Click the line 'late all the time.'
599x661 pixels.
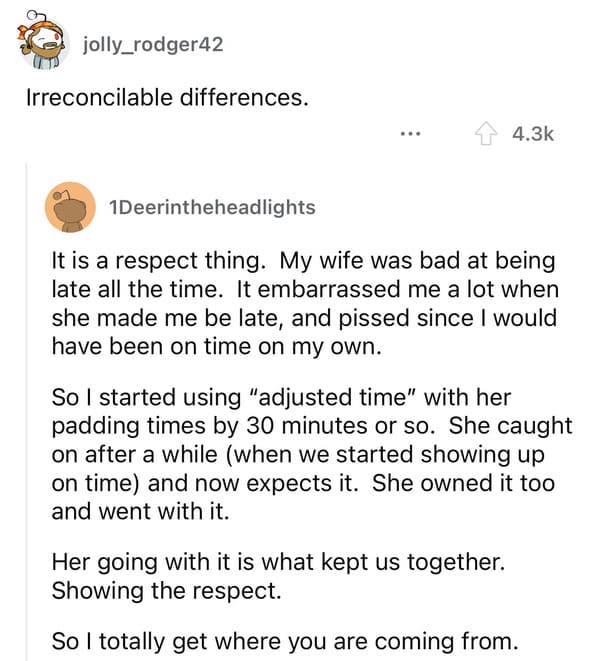point(137,290)
